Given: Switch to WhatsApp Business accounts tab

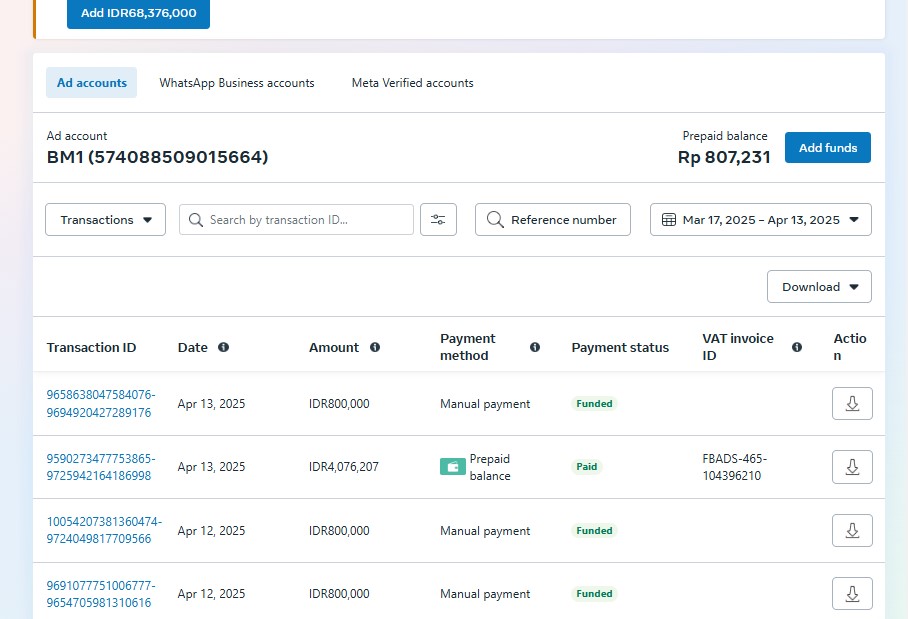Looking at the screenshot, I should pyautogui.click(x=237, y=83).
